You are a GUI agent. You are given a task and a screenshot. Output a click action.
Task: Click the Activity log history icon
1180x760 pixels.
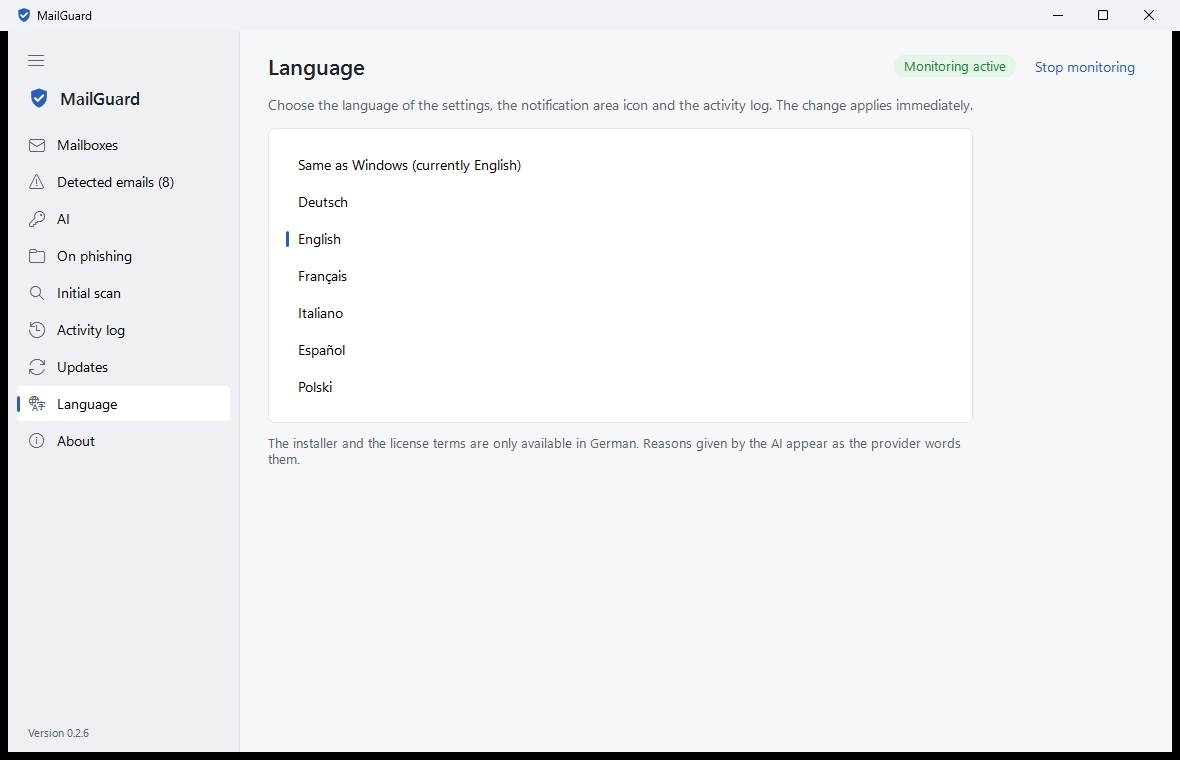click(37, 330)
